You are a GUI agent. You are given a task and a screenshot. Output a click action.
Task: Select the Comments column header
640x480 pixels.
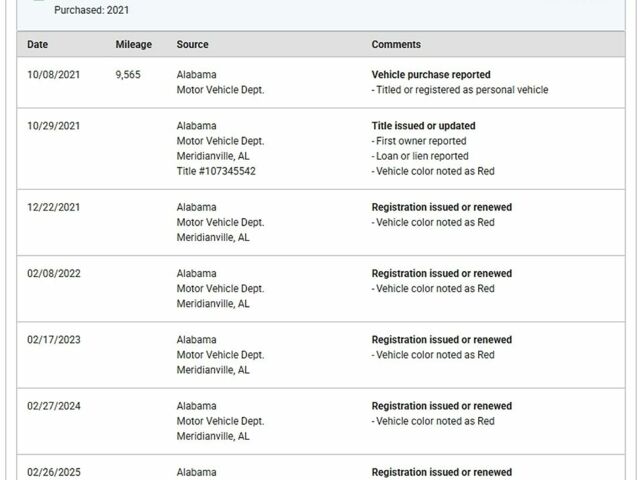click(x=396, y=44)
